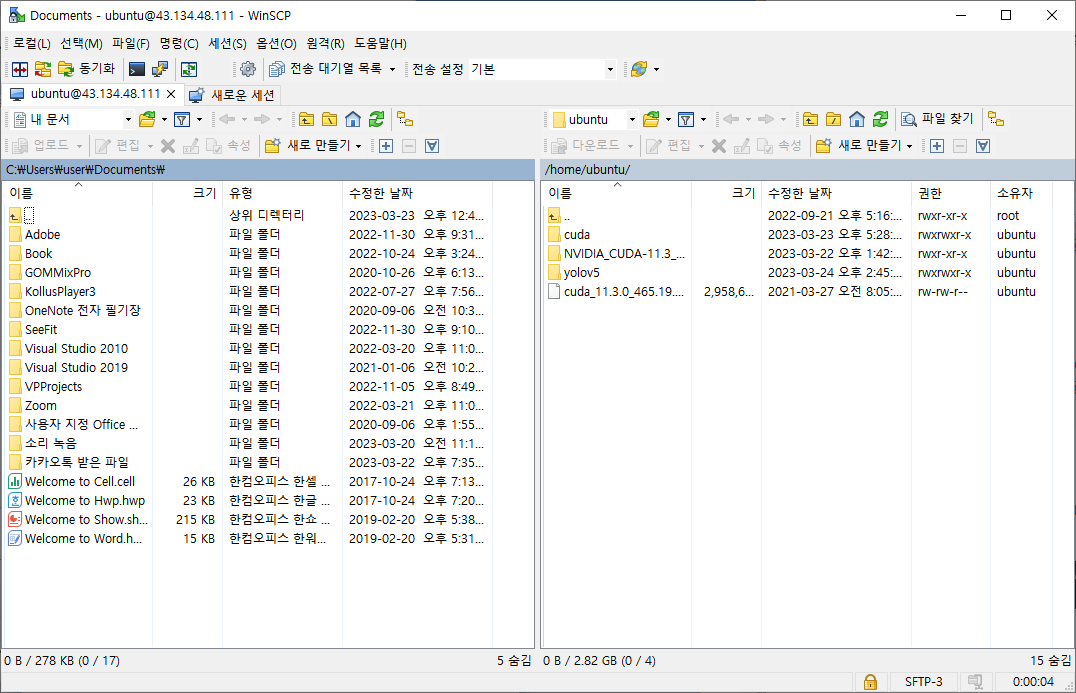Screen dimensions: 1076x693
Task: Select the remote cuda folder
Action: pos(576,235)
